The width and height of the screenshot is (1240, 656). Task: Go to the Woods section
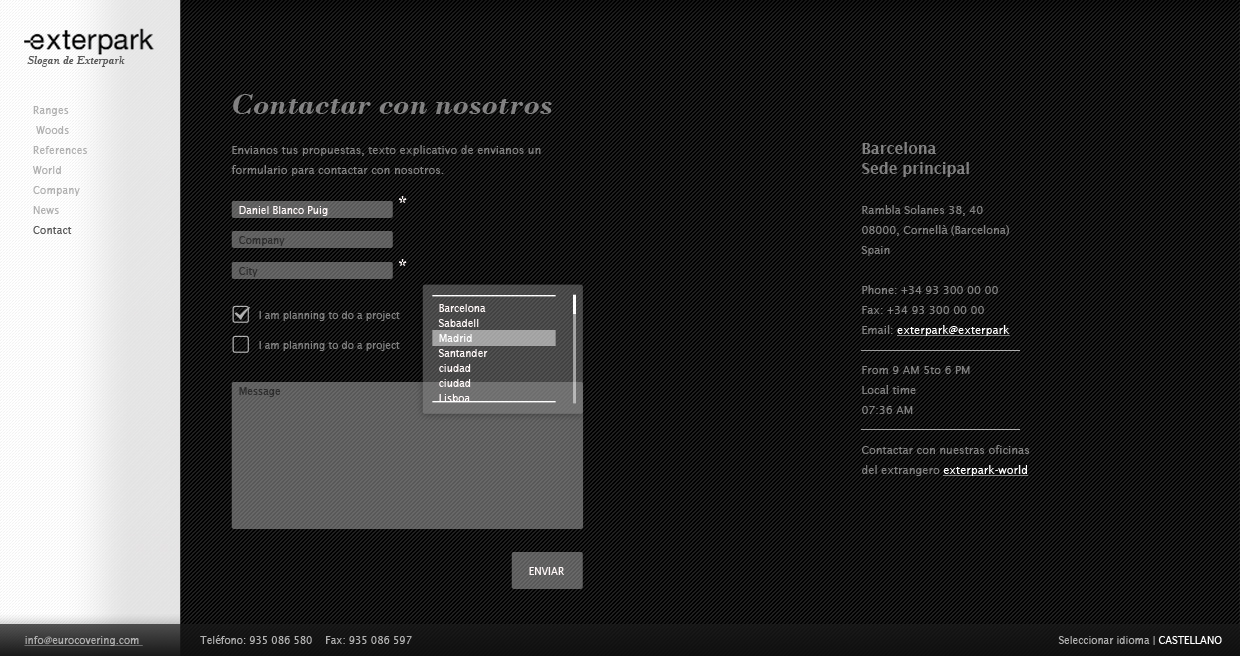point(53,131)
